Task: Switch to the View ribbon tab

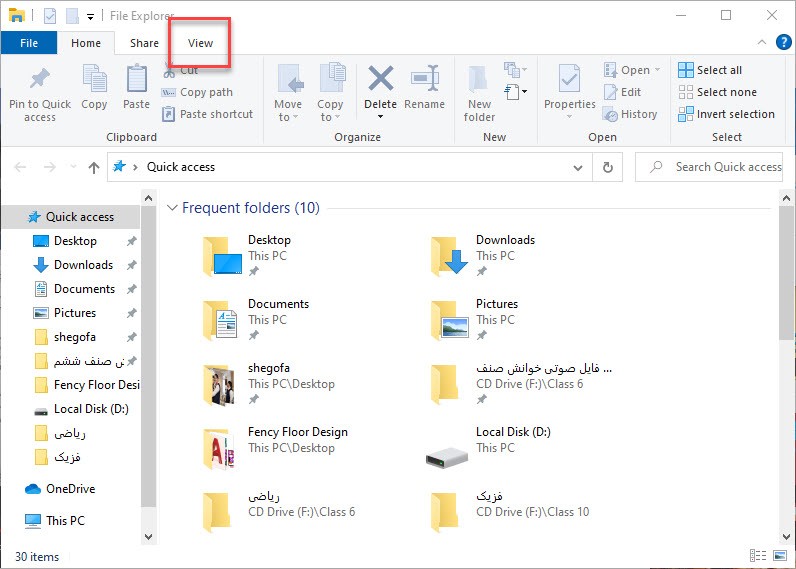Action: tap(201, 43)
